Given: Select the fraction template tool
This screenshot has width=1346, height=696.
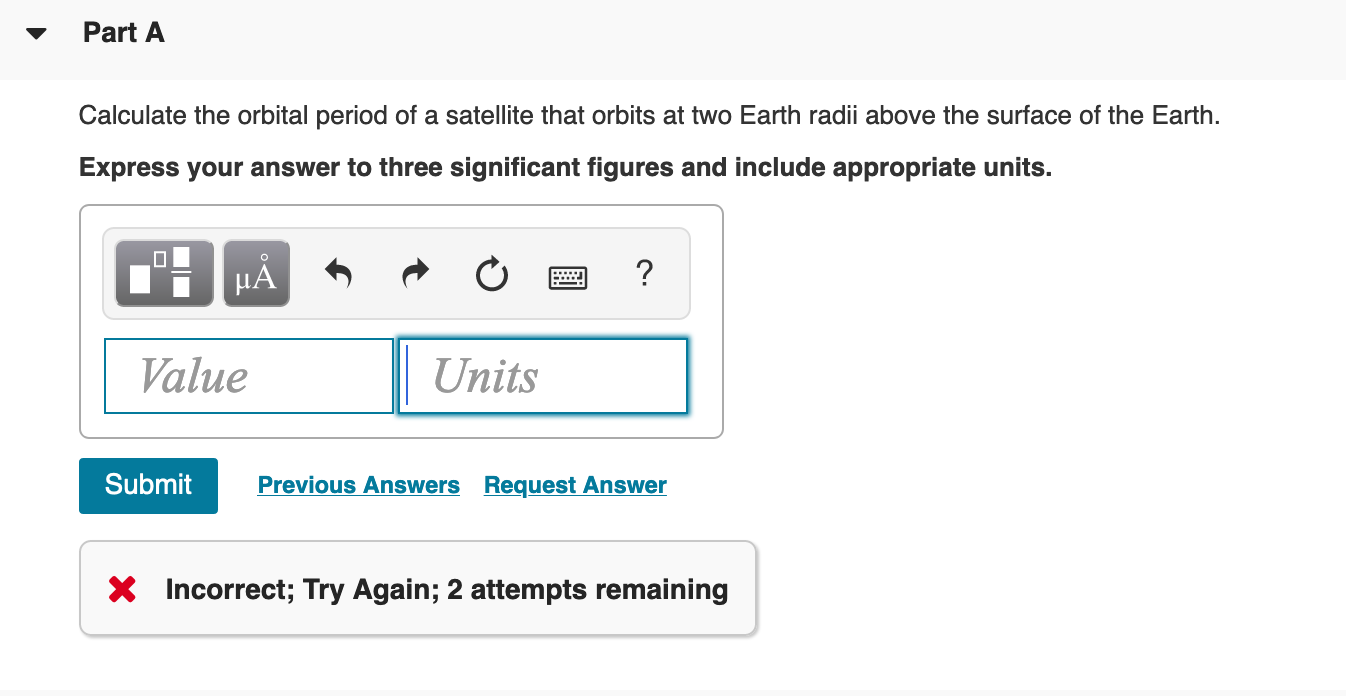Looking at the screenshot, I should click(163, 272).
